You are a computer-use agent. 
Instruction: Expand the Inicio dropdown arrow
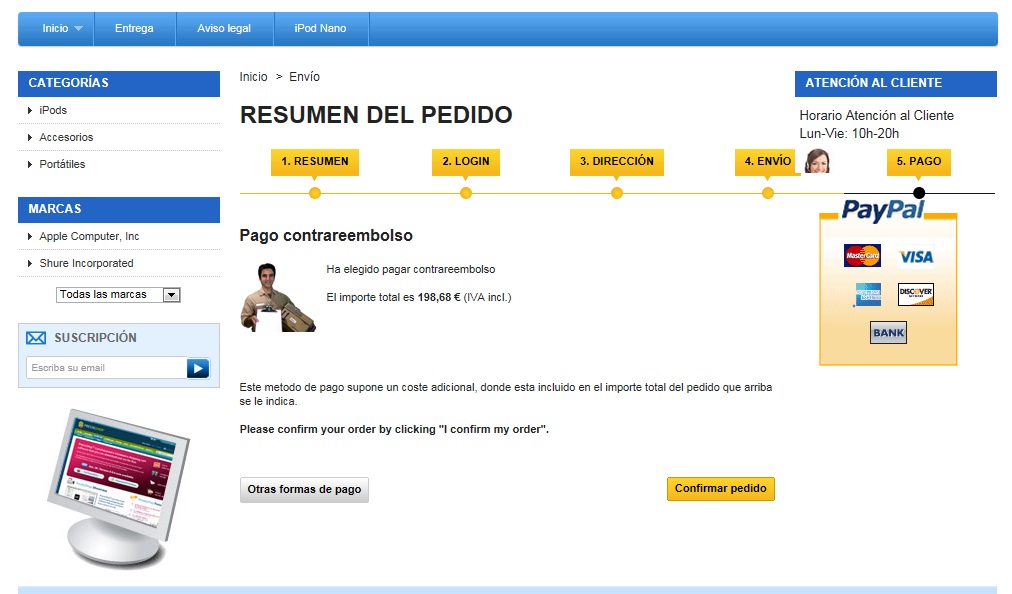point(78,28)
